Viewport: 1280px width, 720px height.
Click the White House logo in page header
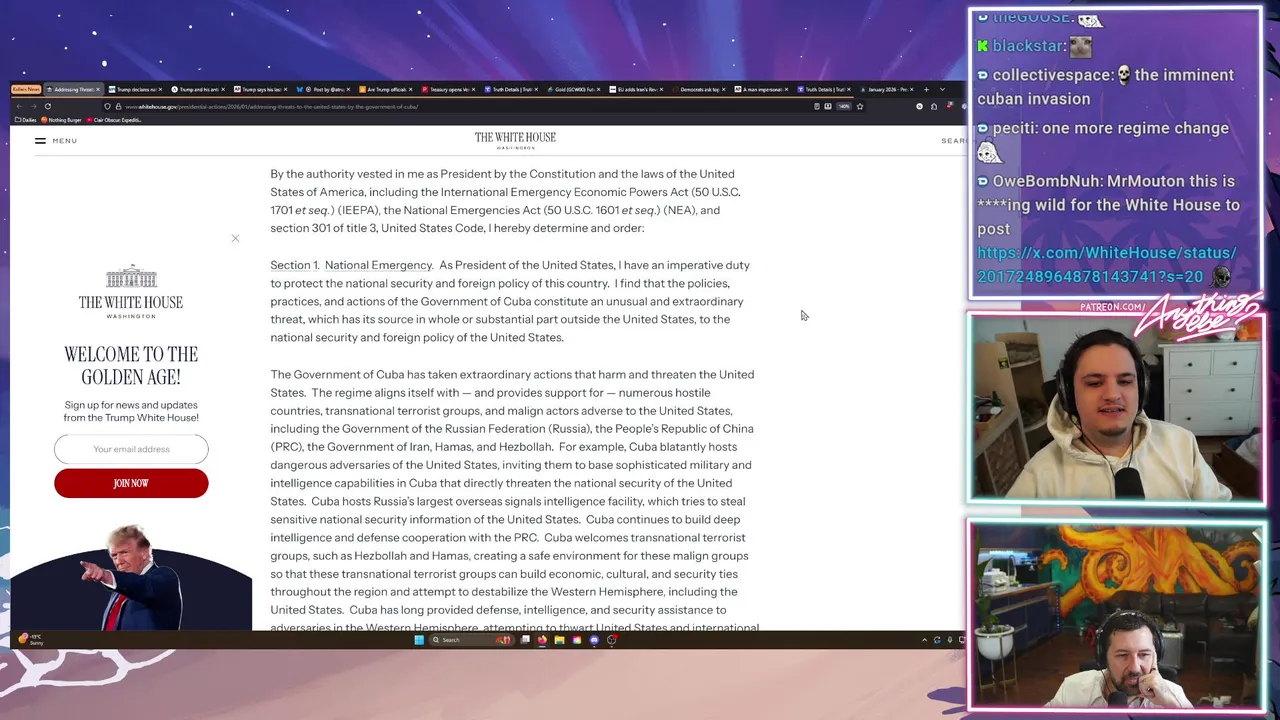[x=515, y=140]
